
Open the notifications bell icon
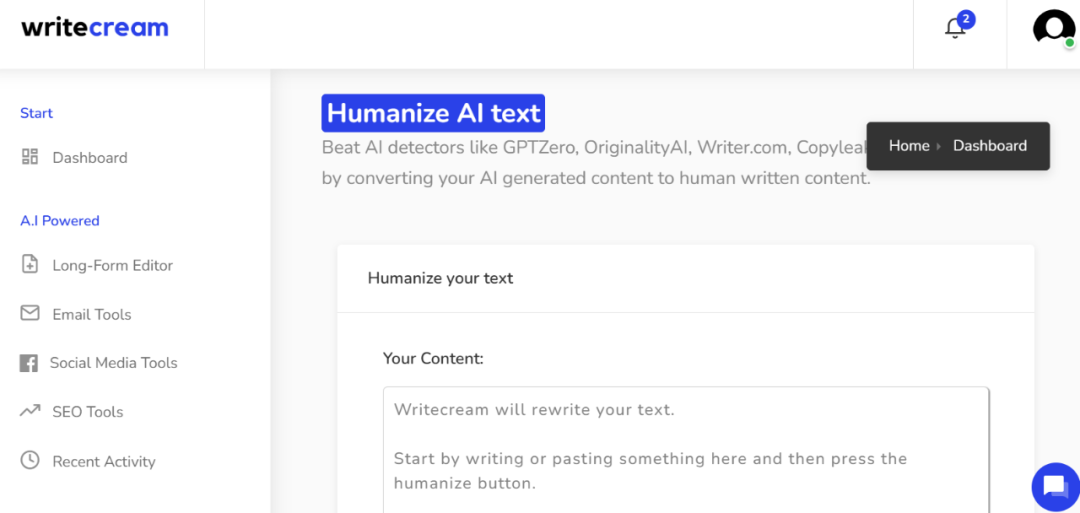click(x=955, y=28)
